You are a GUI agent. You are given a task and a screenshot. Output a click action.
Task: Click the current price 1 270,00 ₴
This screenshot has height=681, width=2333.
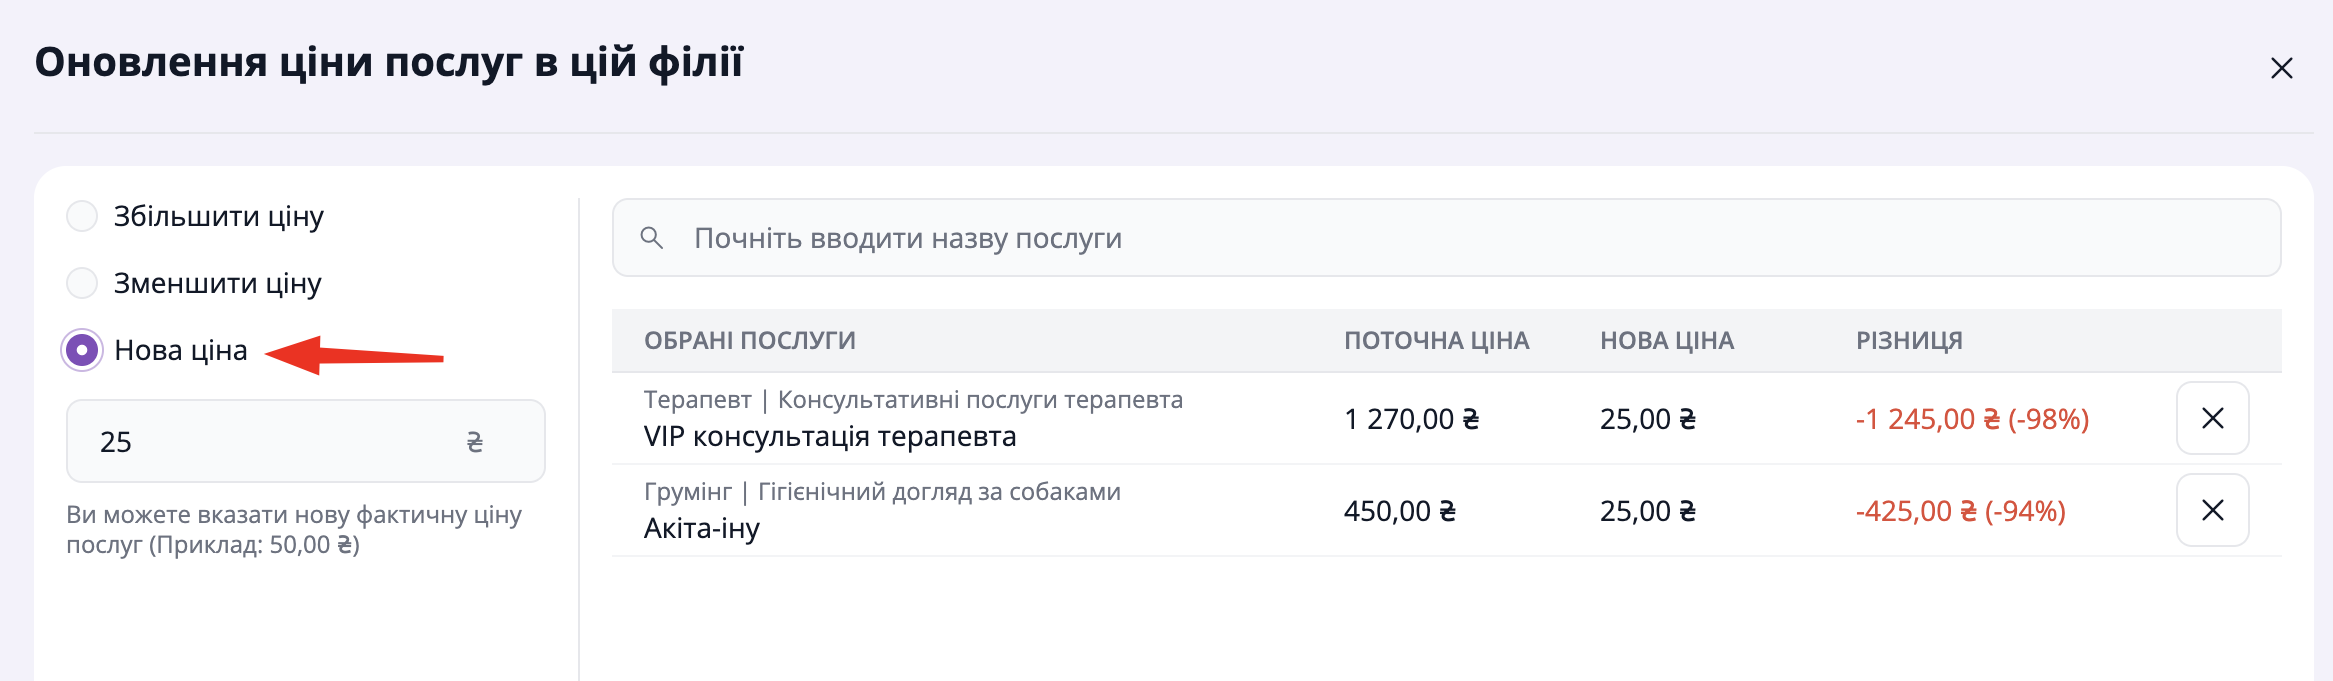coord(1411,419)
